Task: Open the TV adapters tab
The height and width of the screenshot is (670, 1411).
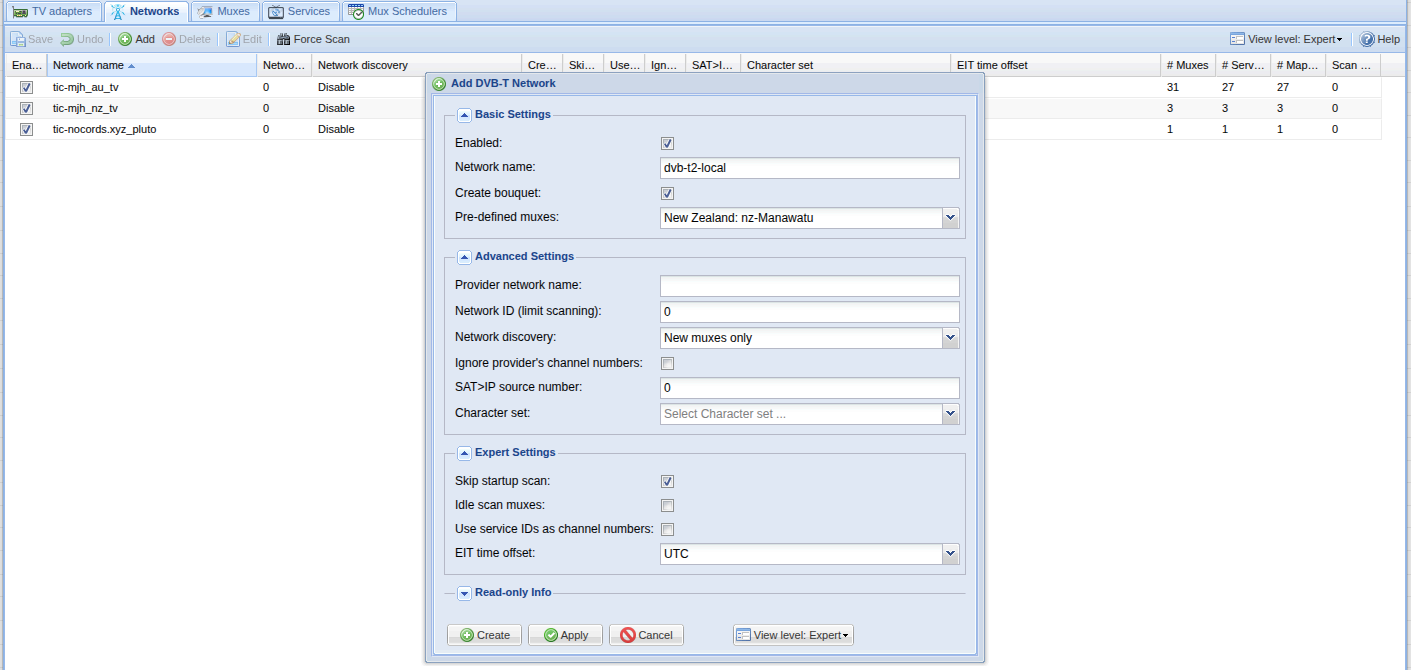Action: click(53, 11)
